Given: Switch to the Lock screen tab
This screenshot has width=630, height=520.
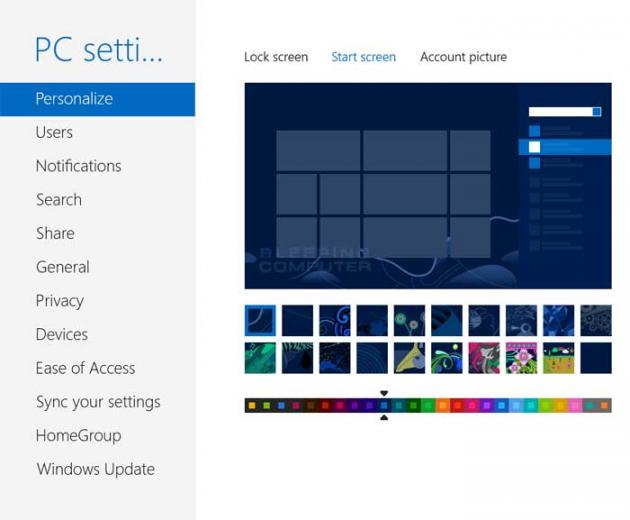Looking at the screenshot, I should point(276,57).
